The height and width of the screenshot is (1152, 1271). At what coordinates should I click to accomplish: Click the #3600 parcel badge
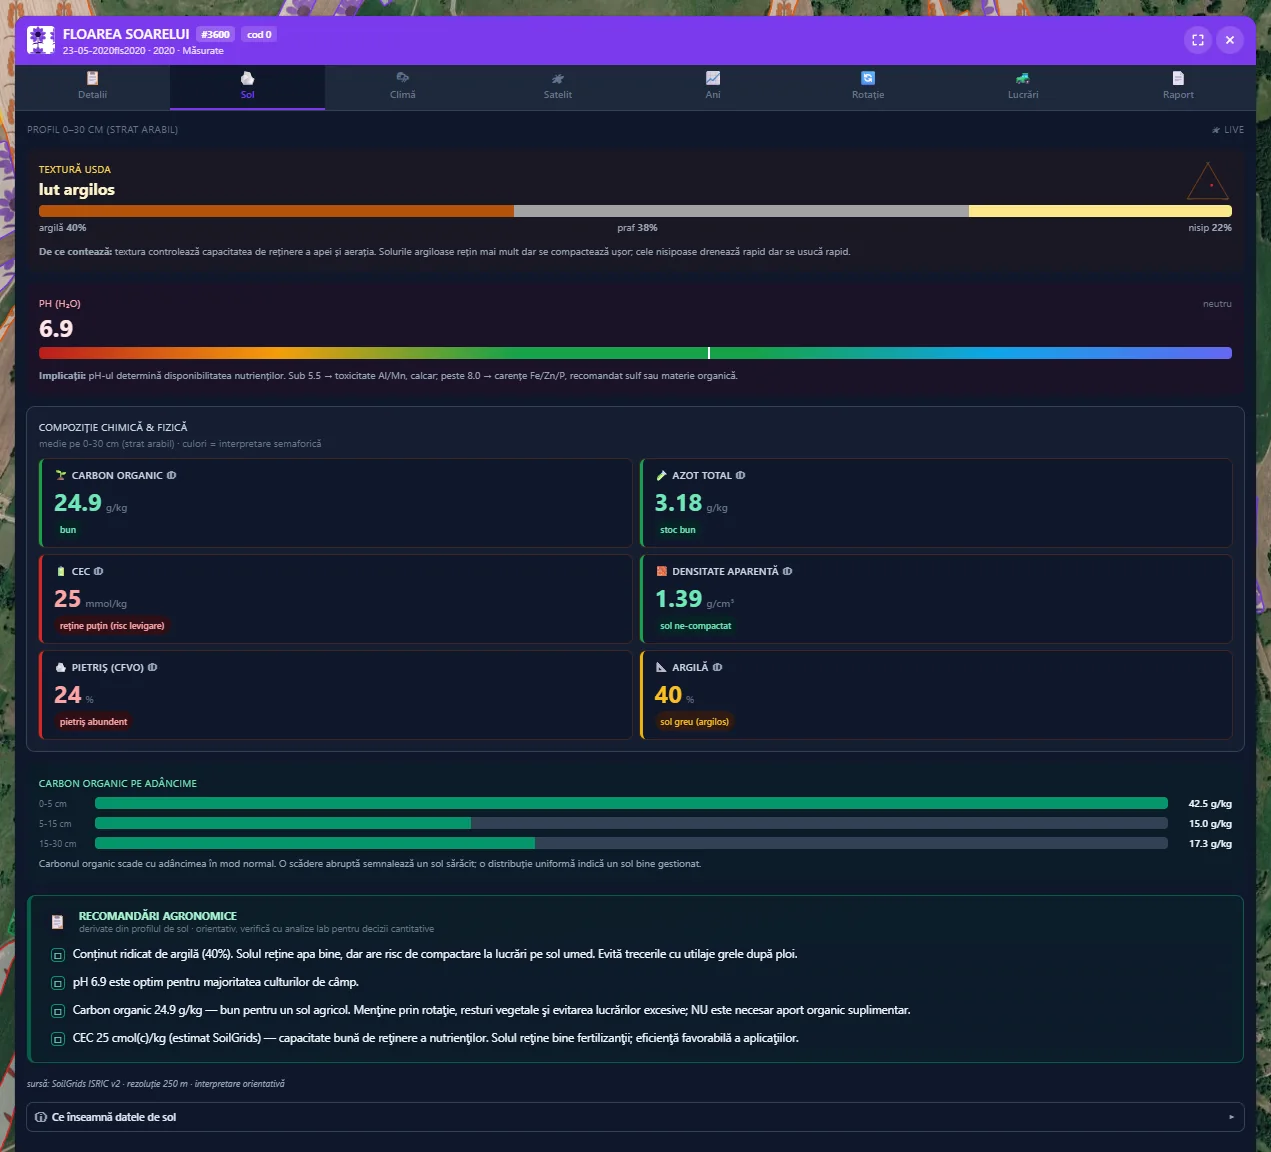[216, 35]
